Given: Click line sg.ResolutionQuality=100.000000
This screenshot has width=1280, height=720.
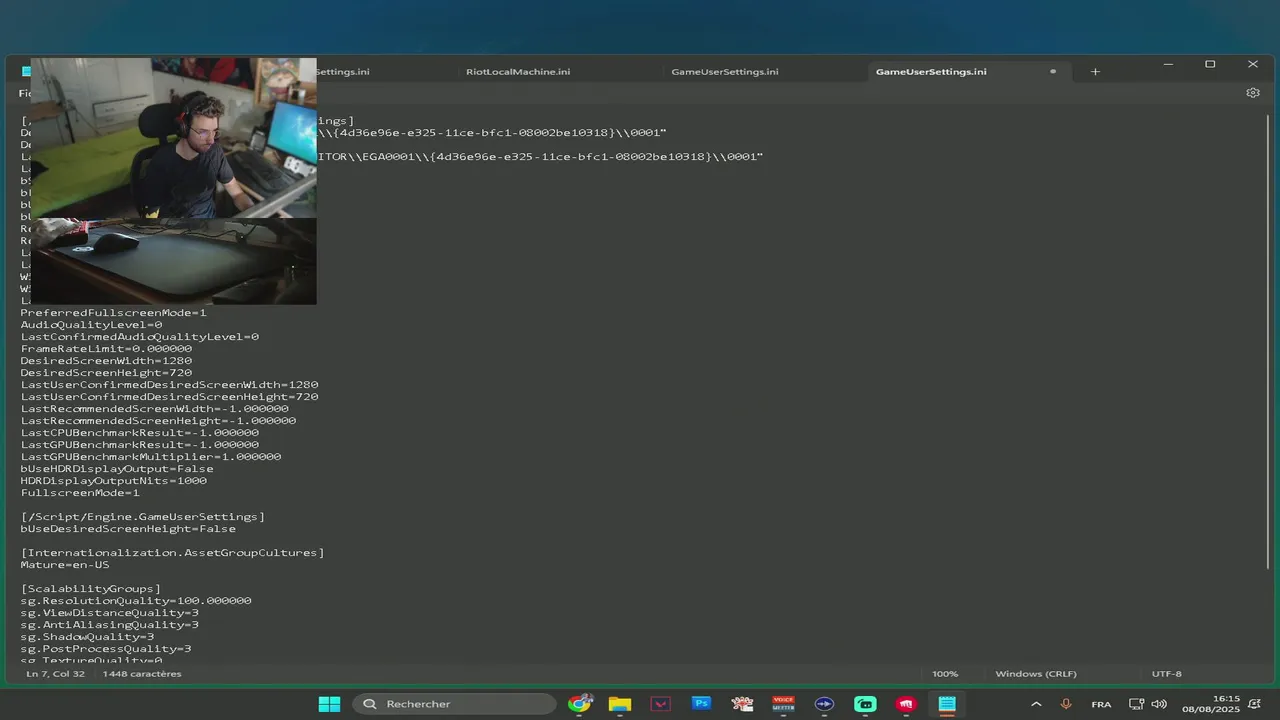Looking at the screenshot, I should [x=136, y=601].
